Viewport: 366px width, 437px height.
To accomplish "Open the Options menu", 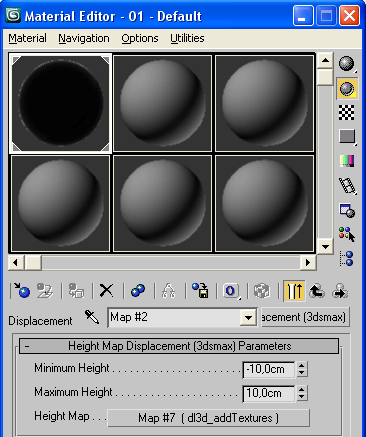I will coord(140,38).
